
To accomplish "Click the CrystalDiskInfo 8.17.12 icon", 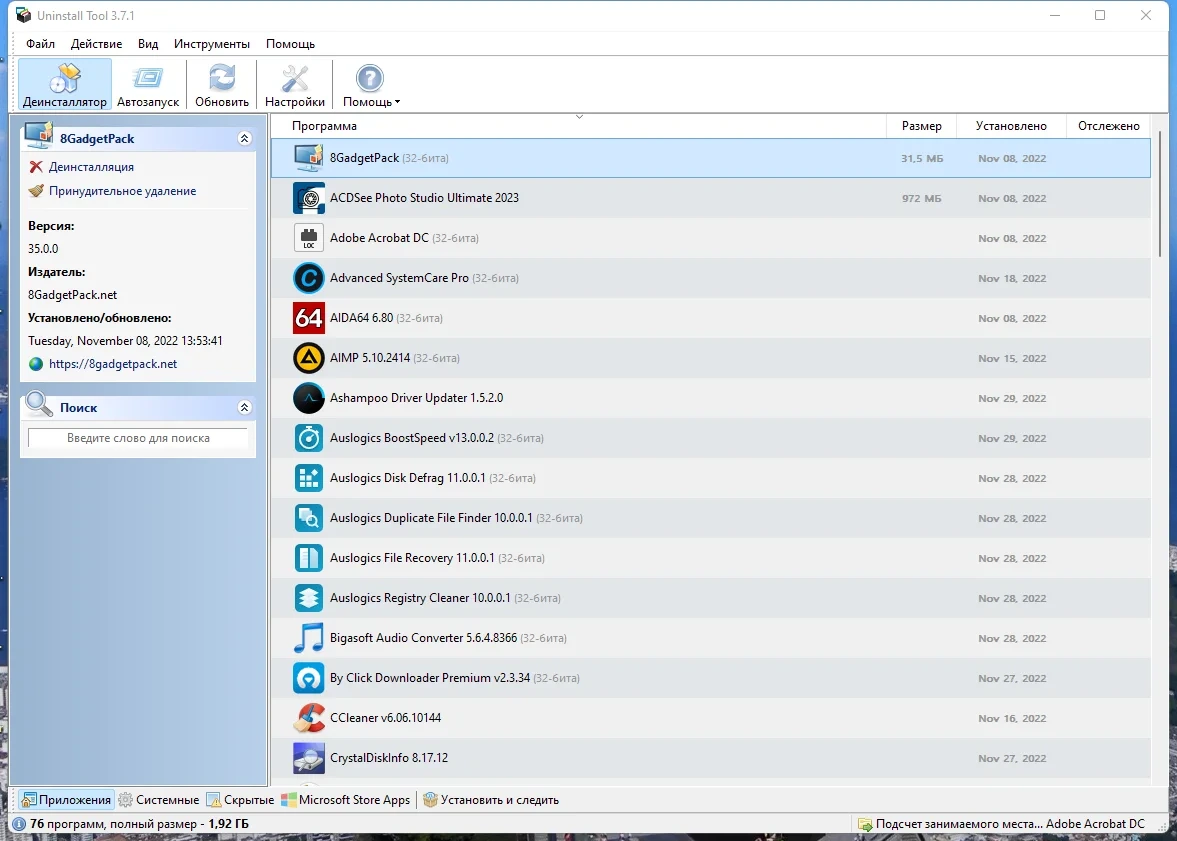I will 309,758.
